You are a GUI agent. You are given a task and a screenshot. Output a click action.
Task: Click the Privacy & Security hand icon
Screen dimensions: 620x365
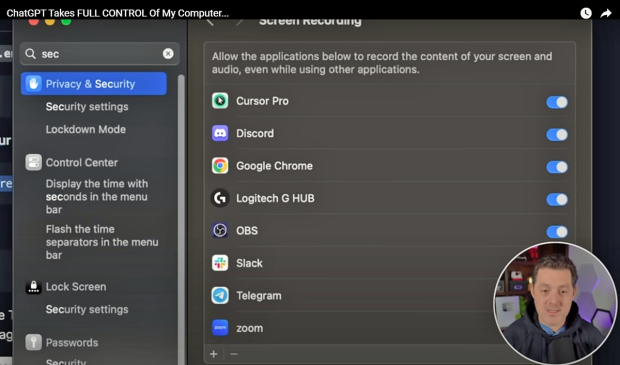[34, 84]
